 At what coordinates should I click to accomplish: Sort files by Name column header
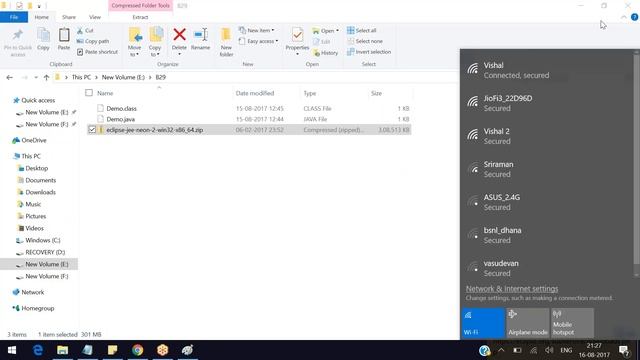coord(105,93)
